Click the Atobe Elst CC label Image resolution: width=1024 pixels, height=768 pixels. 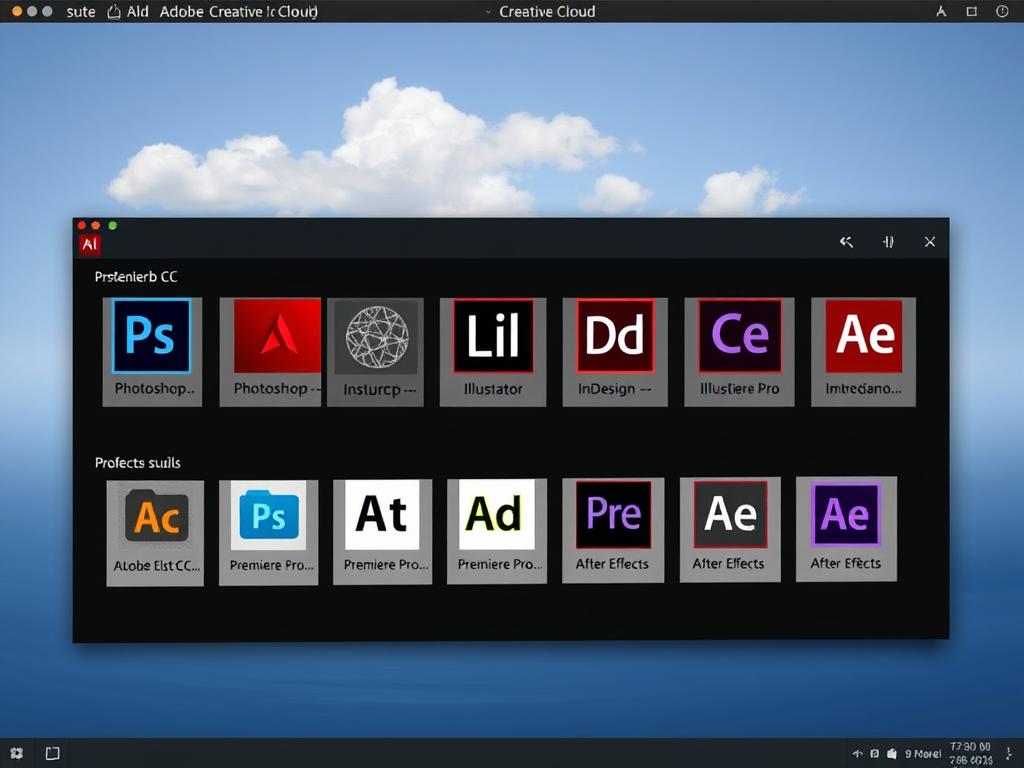pyautogui.click(x=157, y=566)
